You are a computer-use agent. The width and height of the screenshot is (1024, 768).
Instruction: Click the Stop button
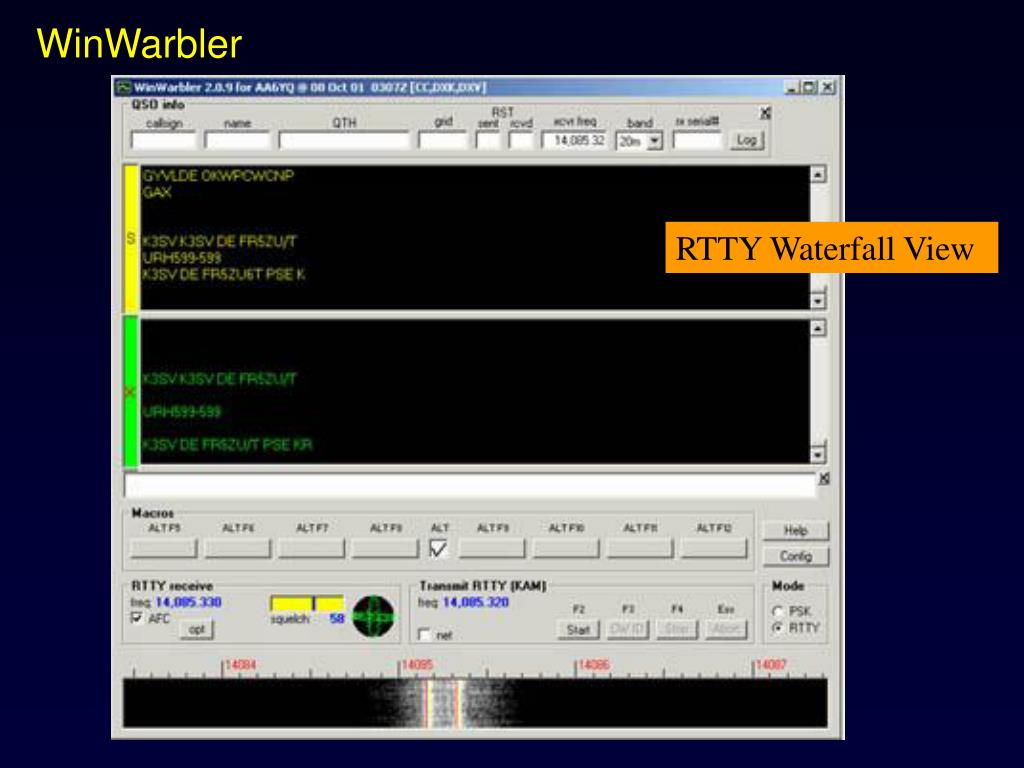[x=677, y=630]
